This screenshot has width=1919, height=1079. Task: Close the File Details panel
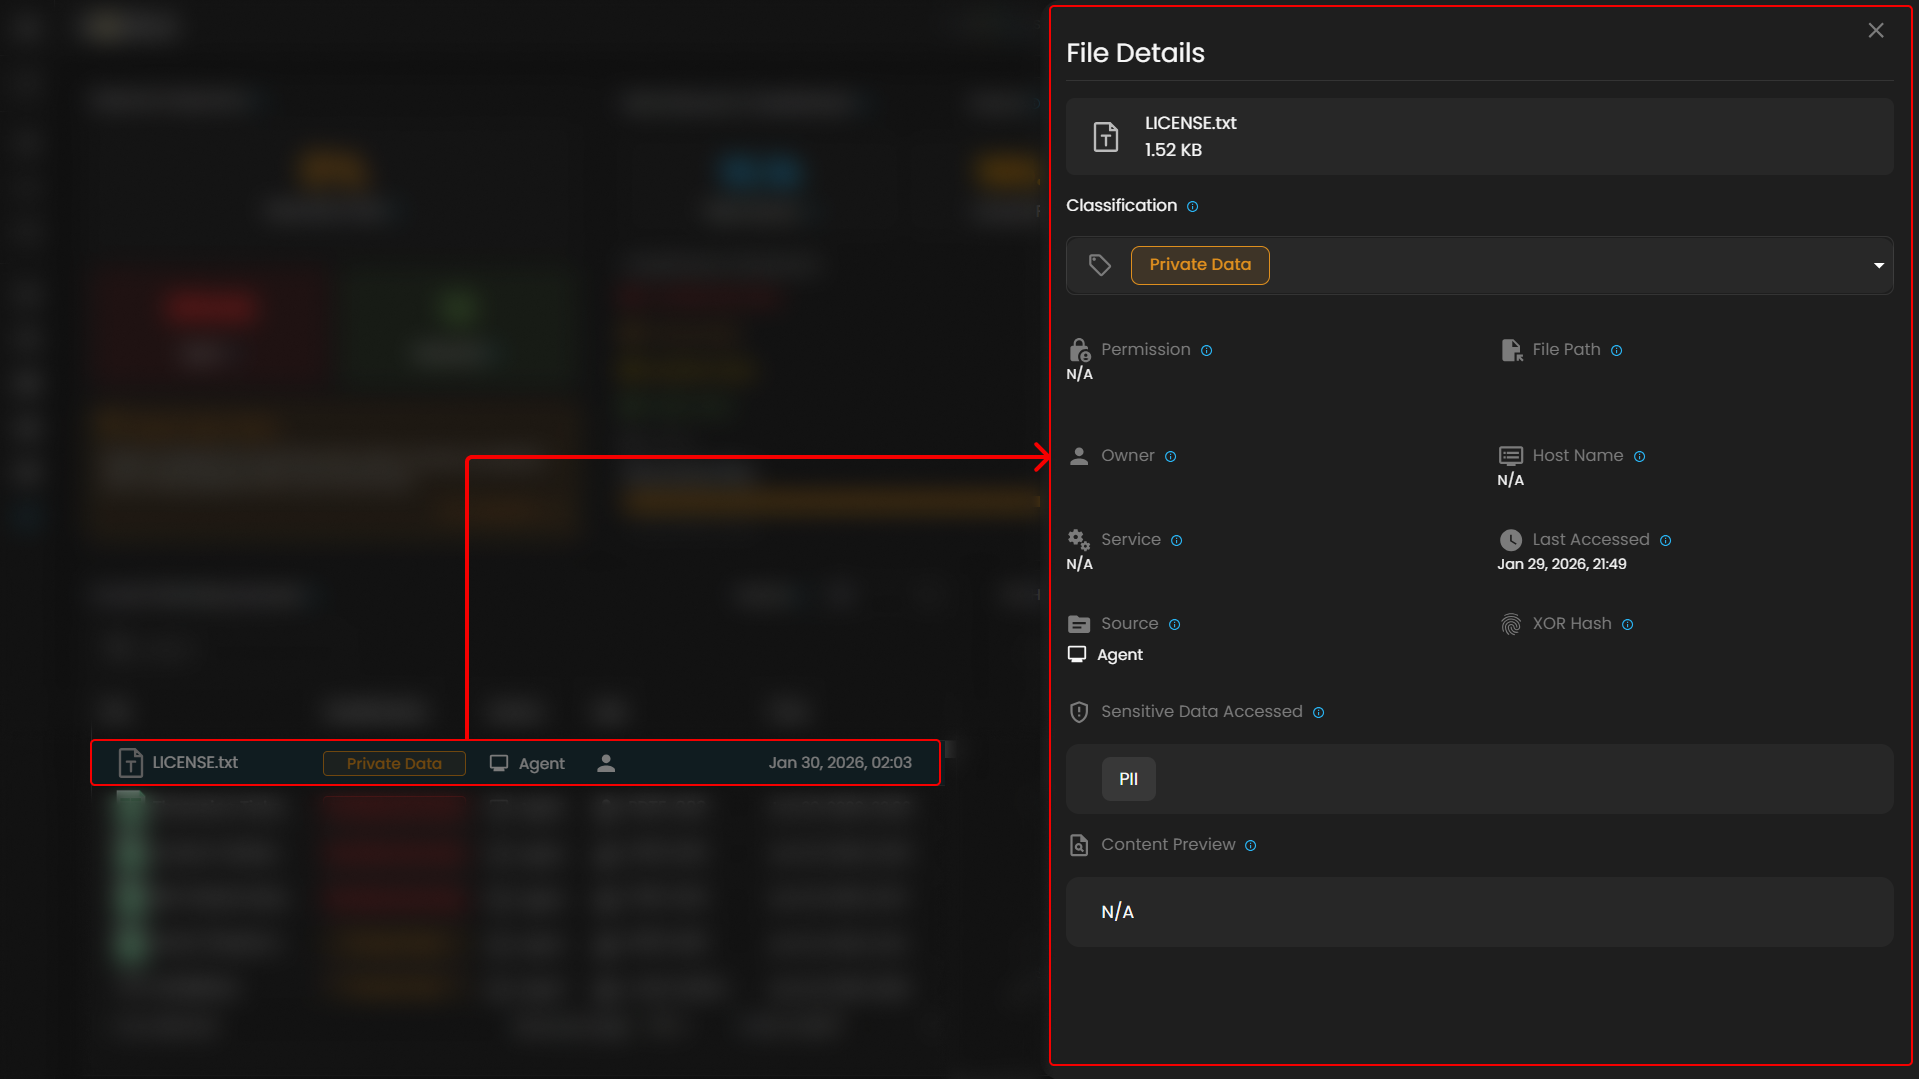1875,31
